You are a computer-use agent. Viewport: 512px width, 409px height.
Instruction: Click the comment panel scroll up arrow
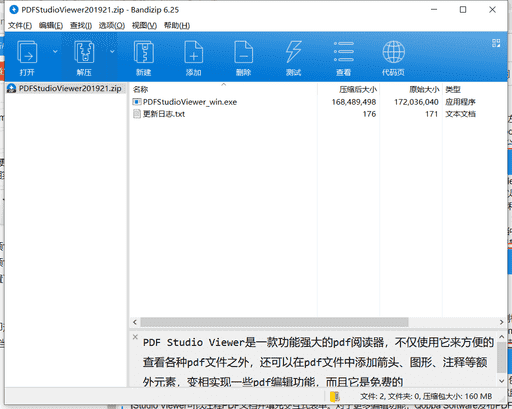click(x=501, y=337)
